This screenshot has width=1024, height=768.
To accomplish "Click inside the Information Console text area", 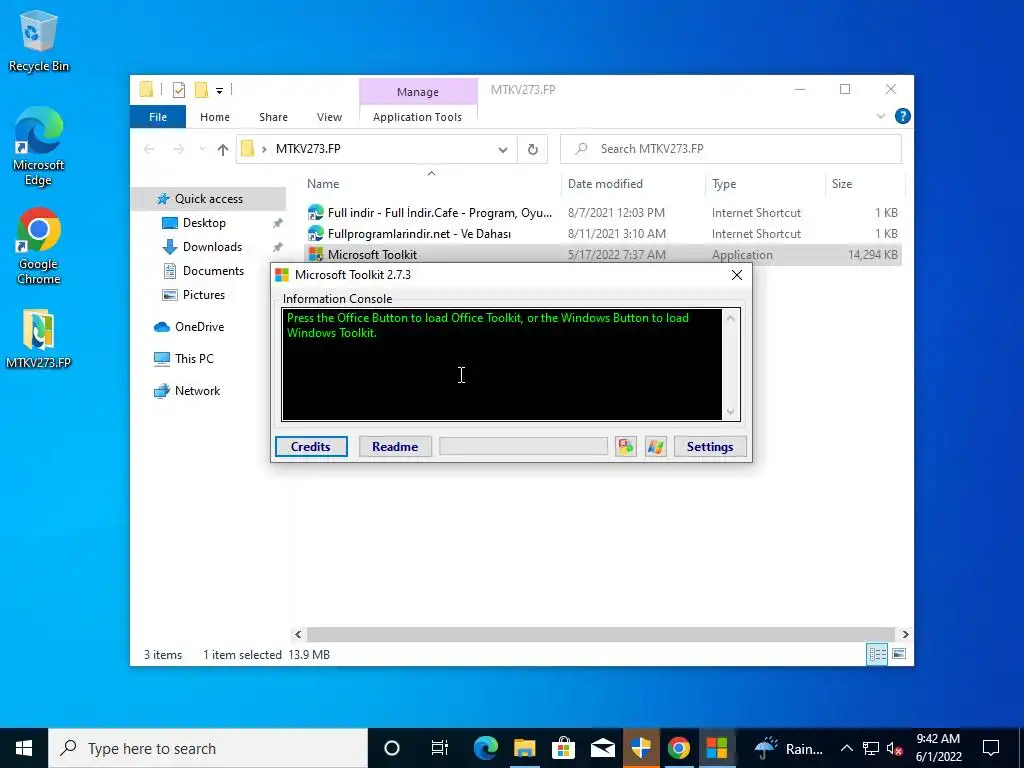I will point(502,364).
